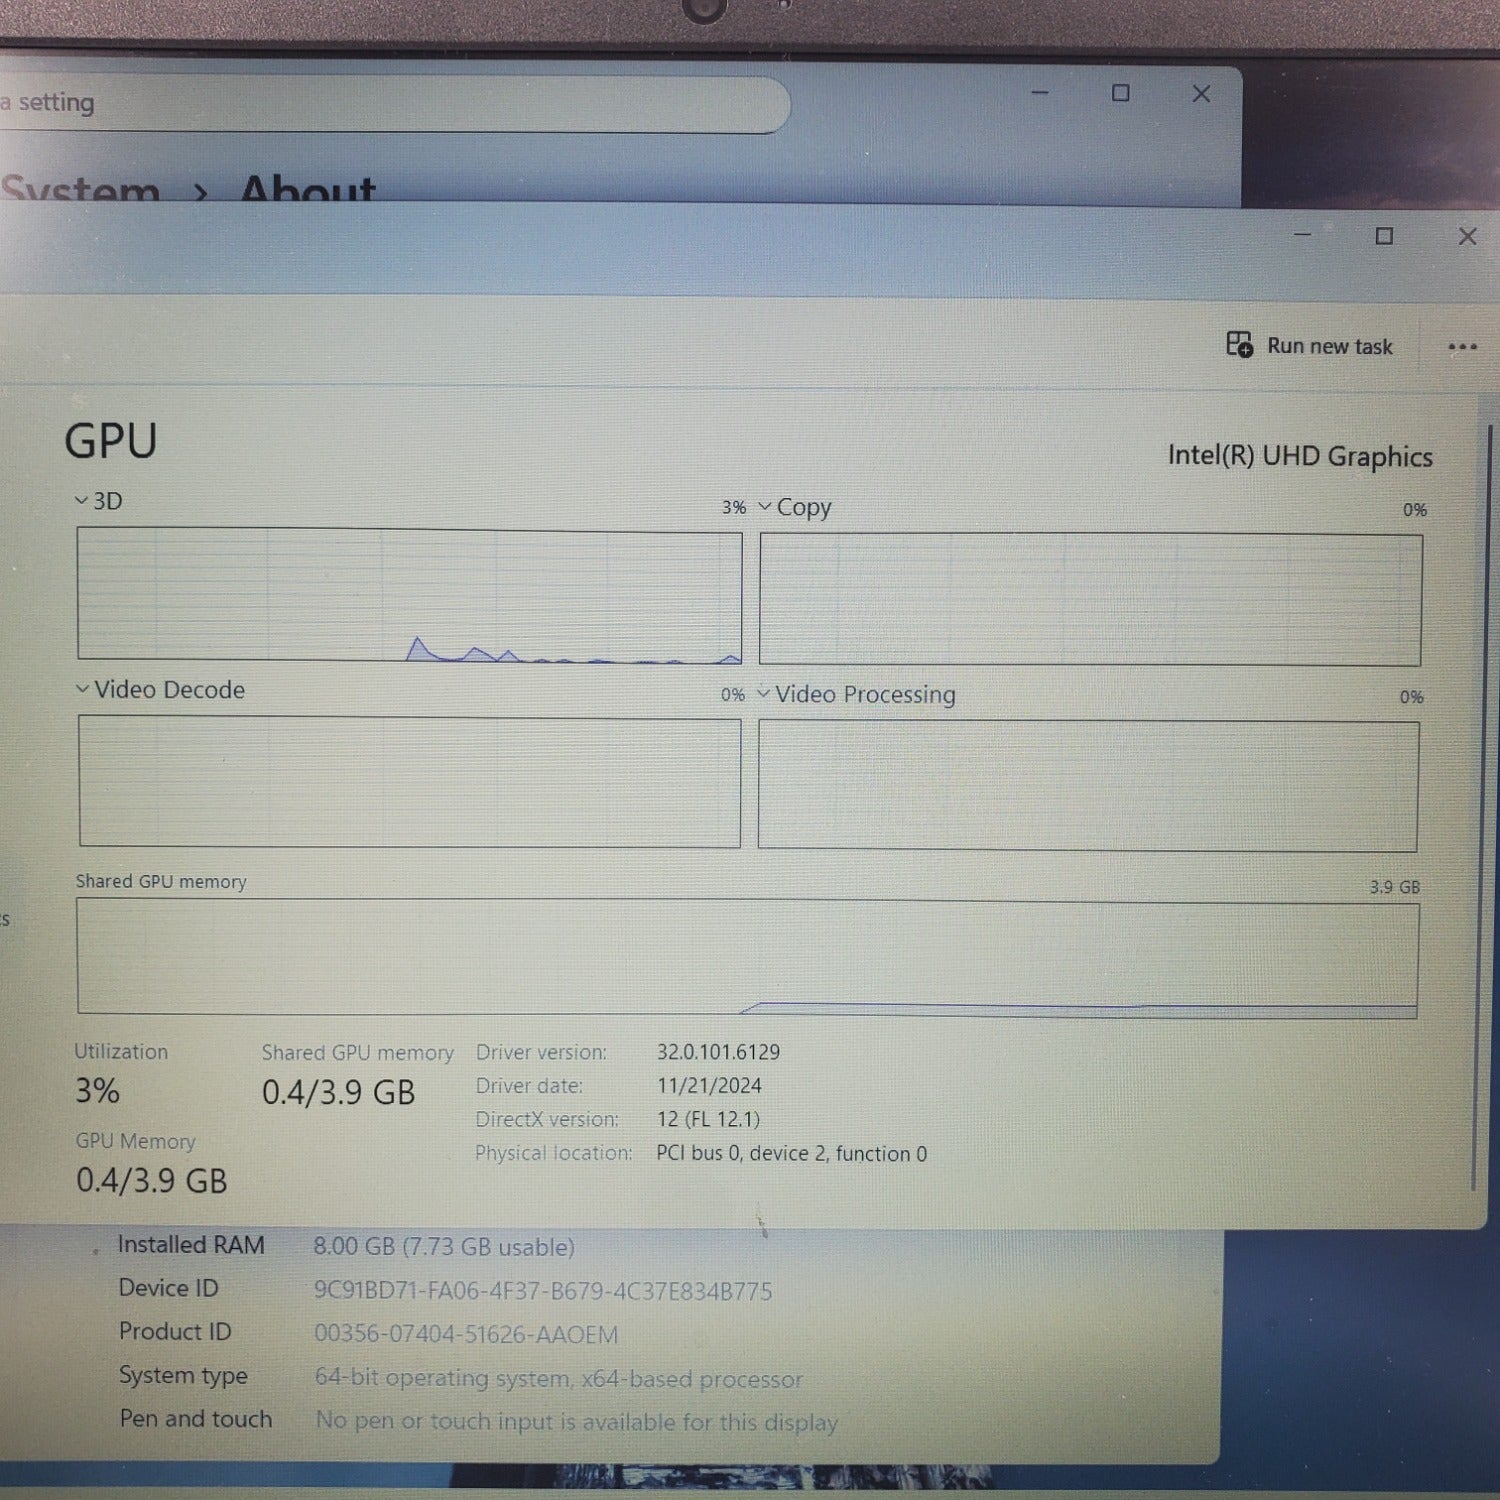The image size is (1500, 1500).
Task: Open the three-dot more options menu
Action: point(1462,347)
